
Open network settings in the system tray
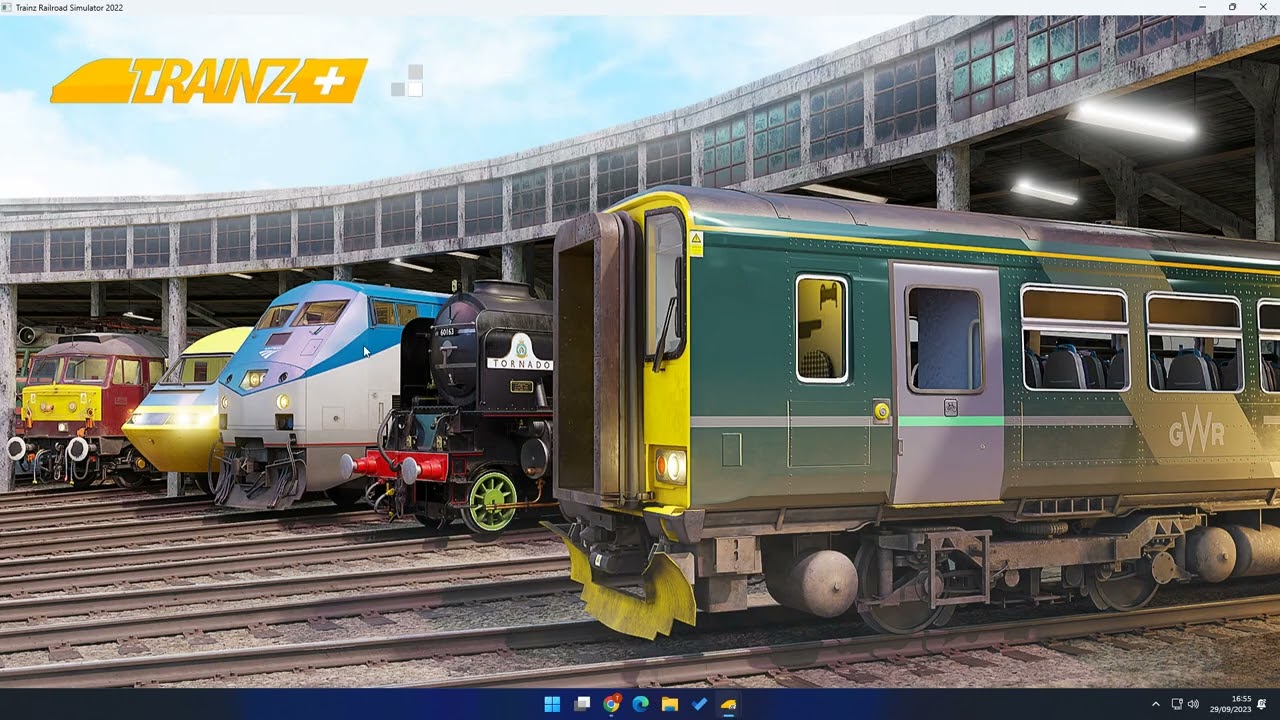[x=1177, y=704]
